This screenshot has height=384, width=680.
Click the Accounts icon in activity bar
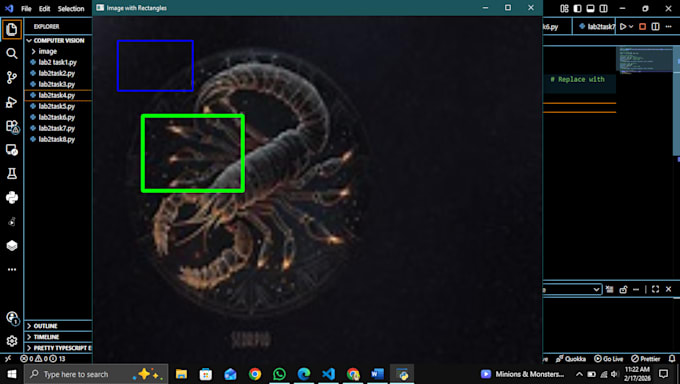12,318
